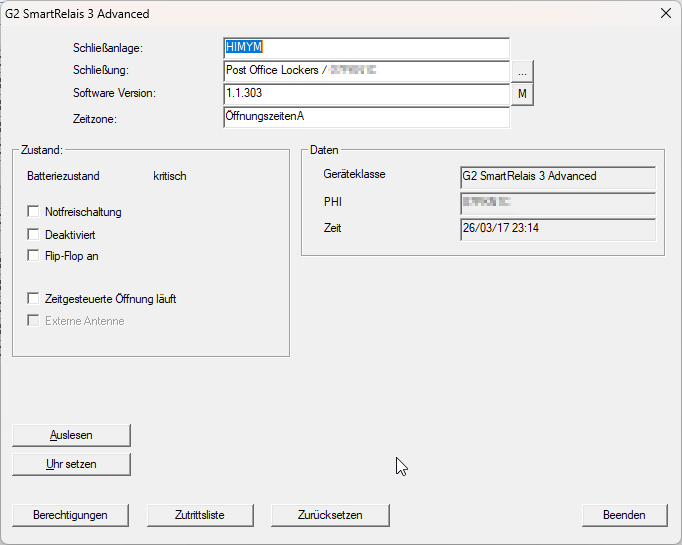The height and width of the screenshot is (545, 682).
Task: Close the G2 SmartRelais 3 Advanced window
Action: tap(666, 13)
